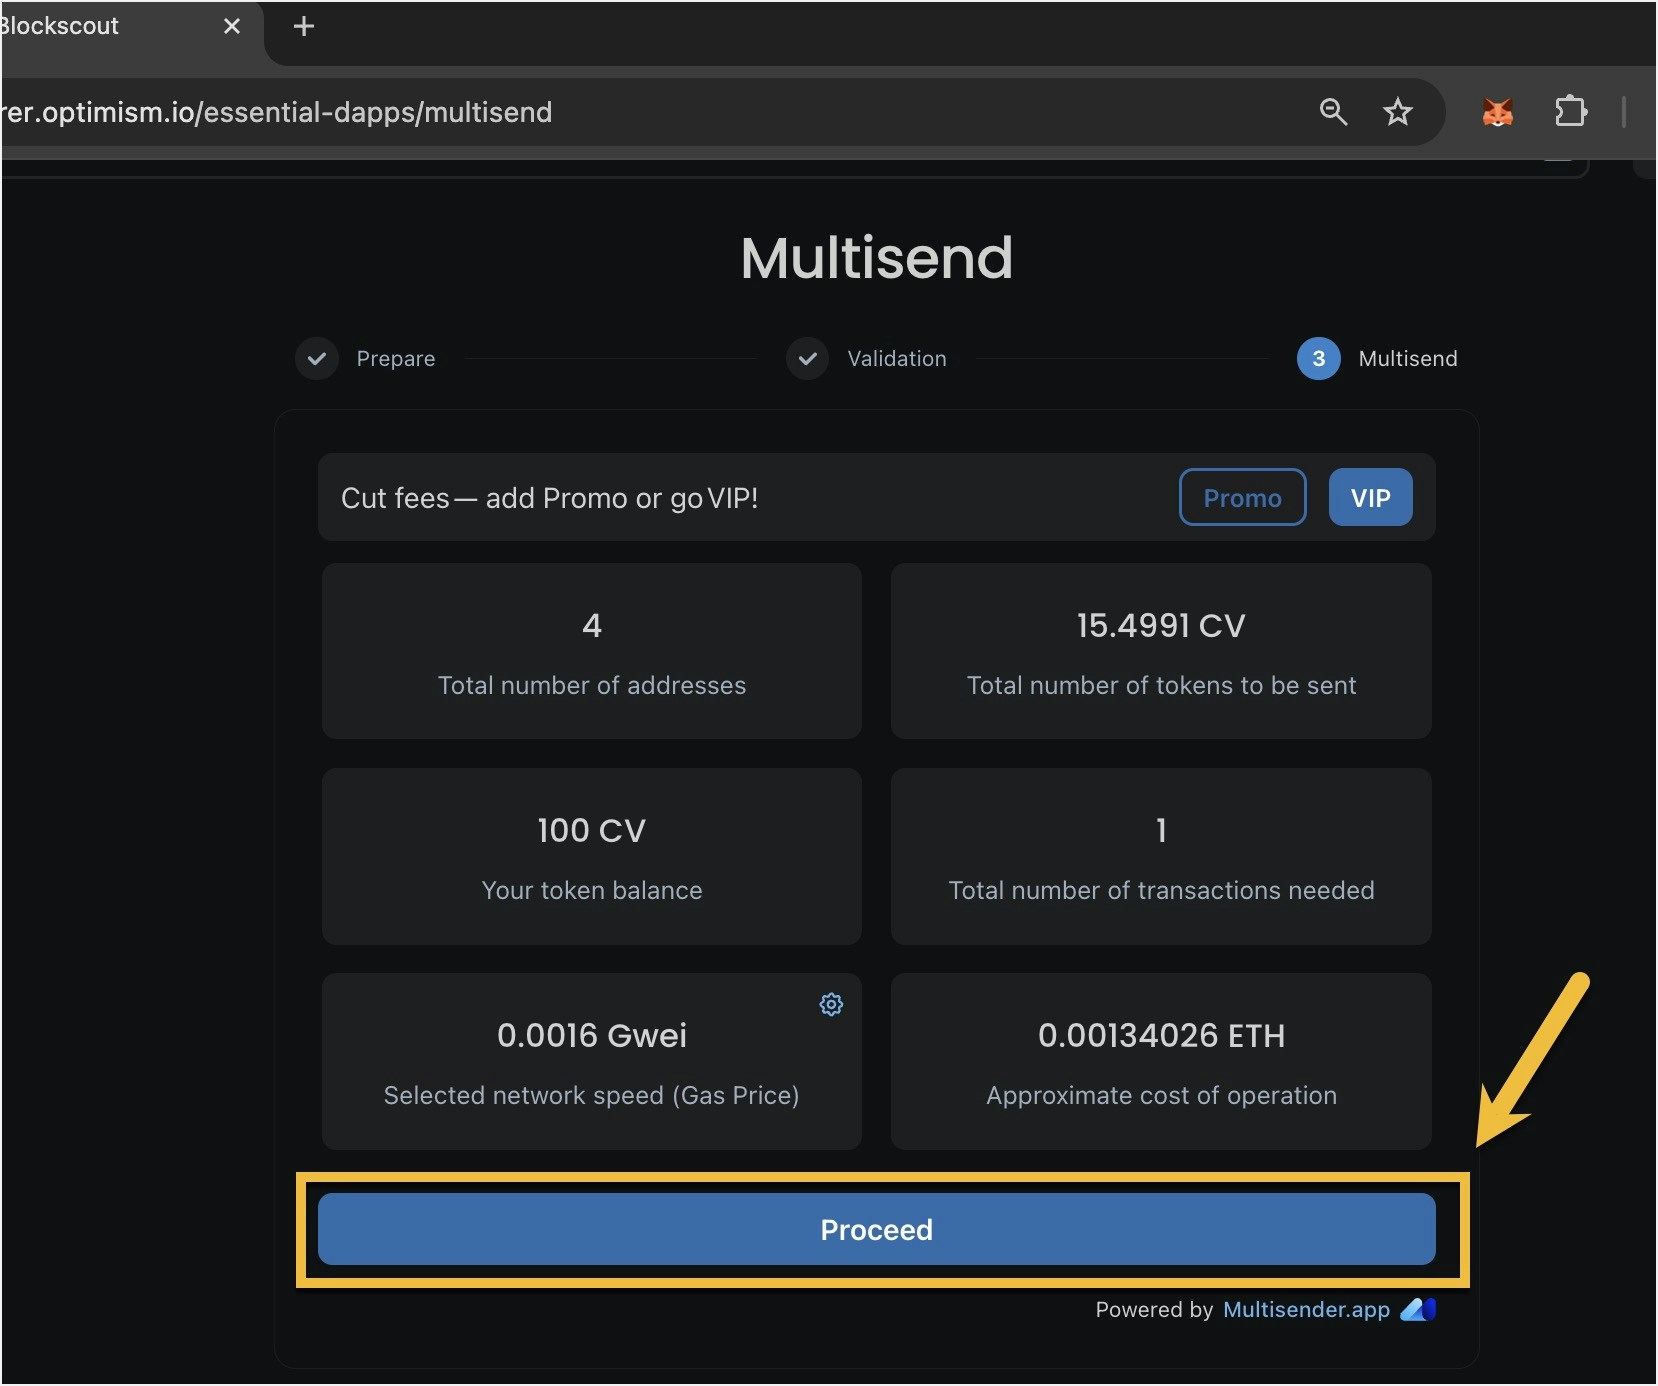Apply a Promo code

1242,497
